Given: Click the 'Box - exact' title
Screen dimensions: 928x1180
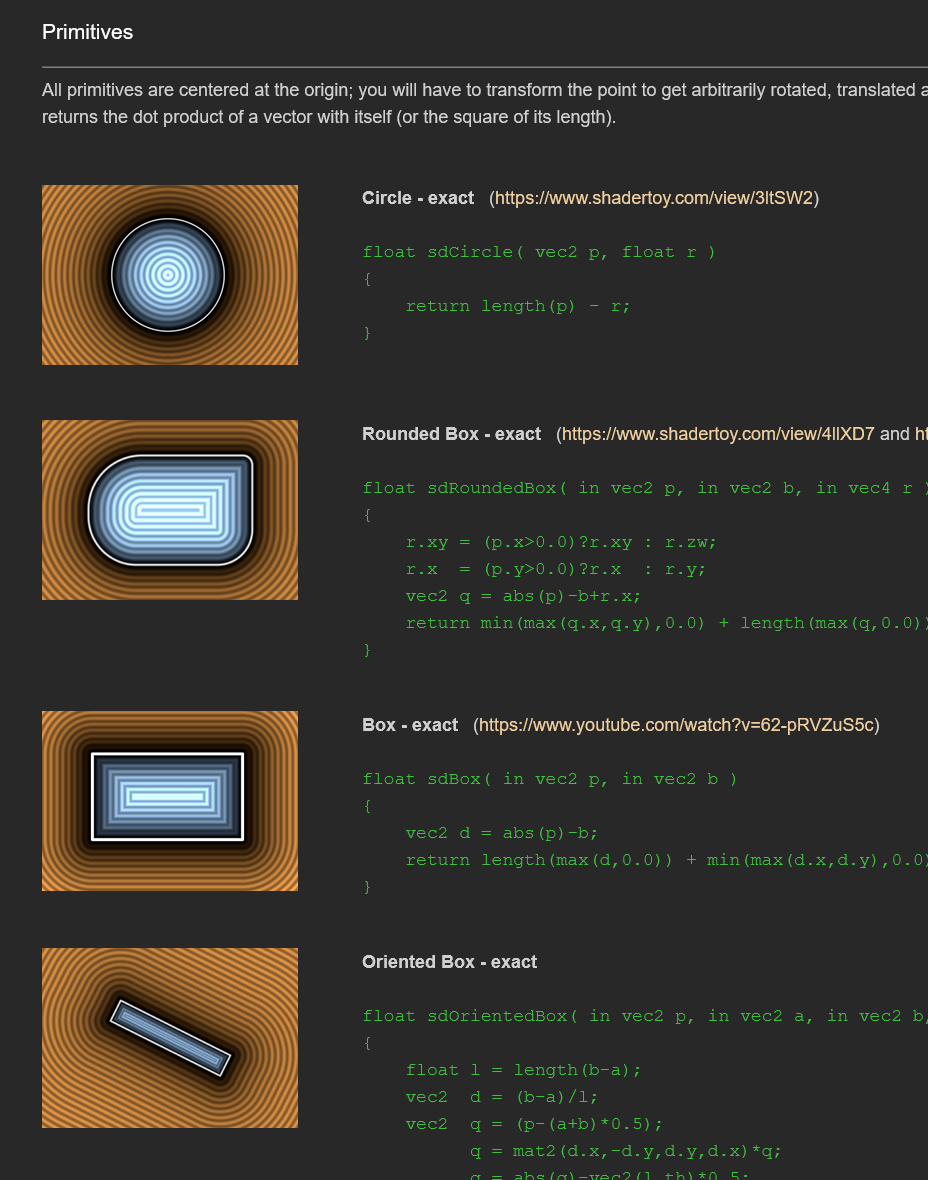Looking at the screenshot, I should point(410,725).
